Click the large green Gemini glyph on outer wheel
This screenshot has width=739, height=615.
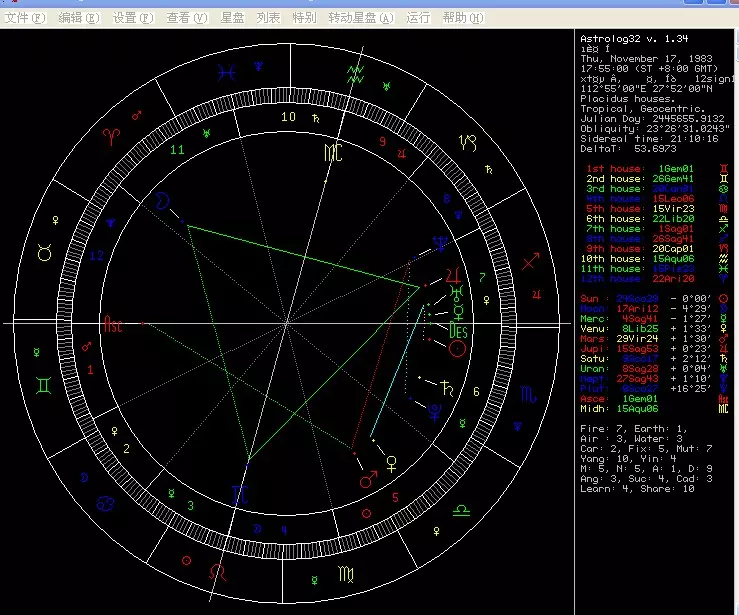click(43, 386)
